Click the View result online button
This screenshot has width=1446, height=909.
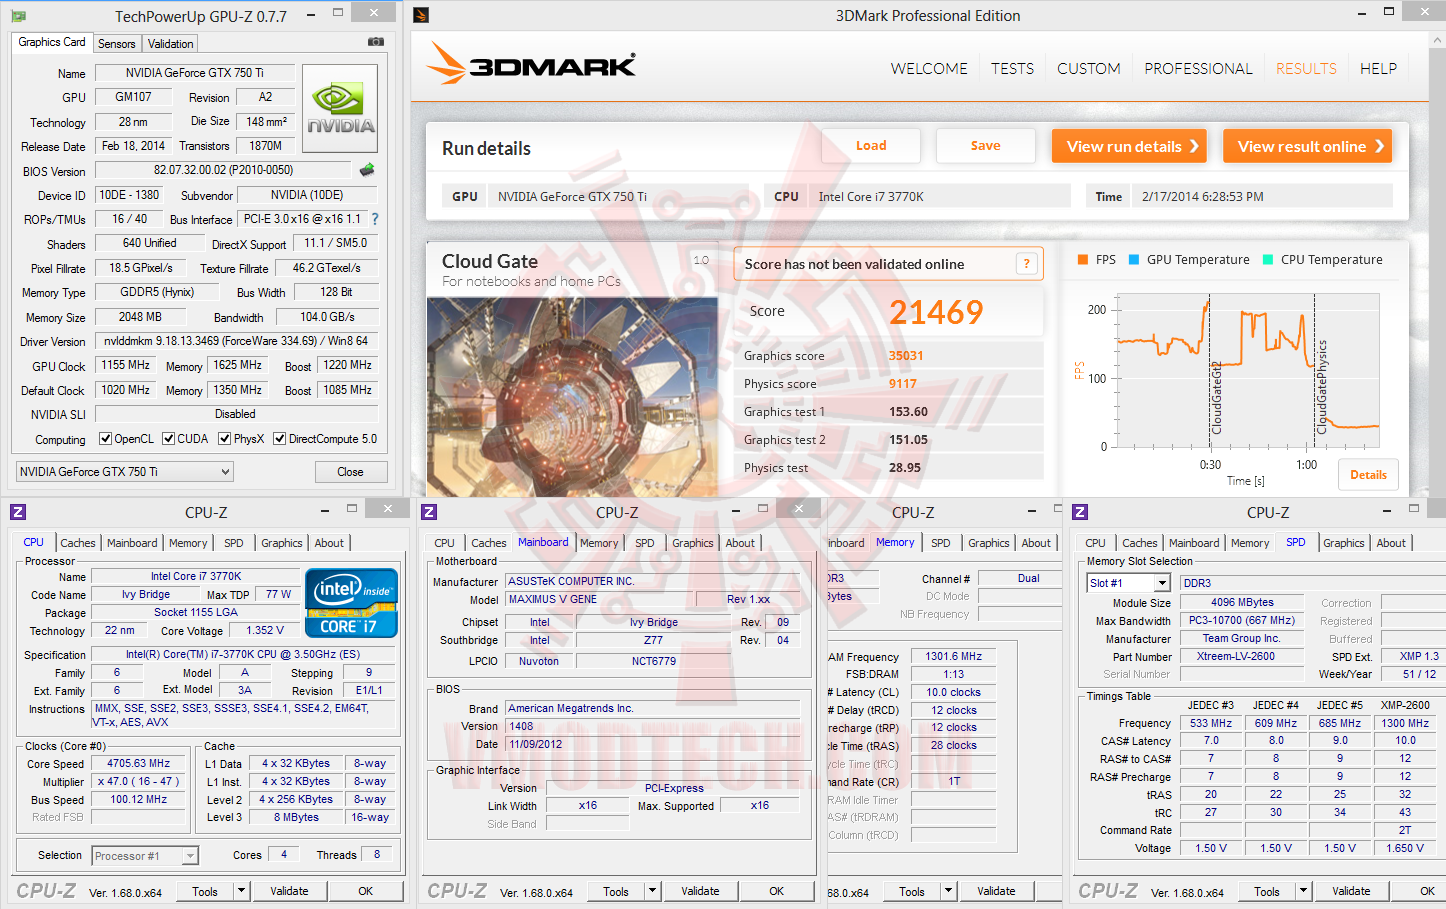click(x=1308, y=146)
